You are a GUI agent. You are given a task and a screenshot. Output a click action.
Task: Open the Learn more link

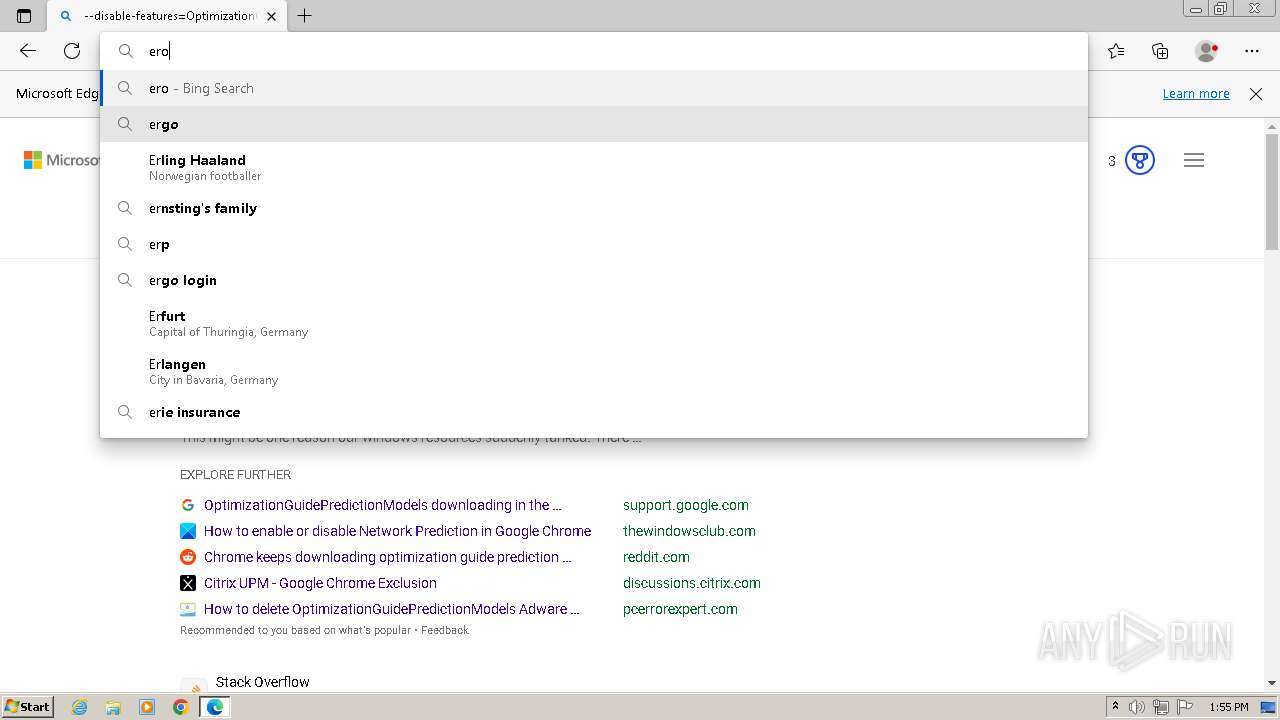[x=1196, y=94]
